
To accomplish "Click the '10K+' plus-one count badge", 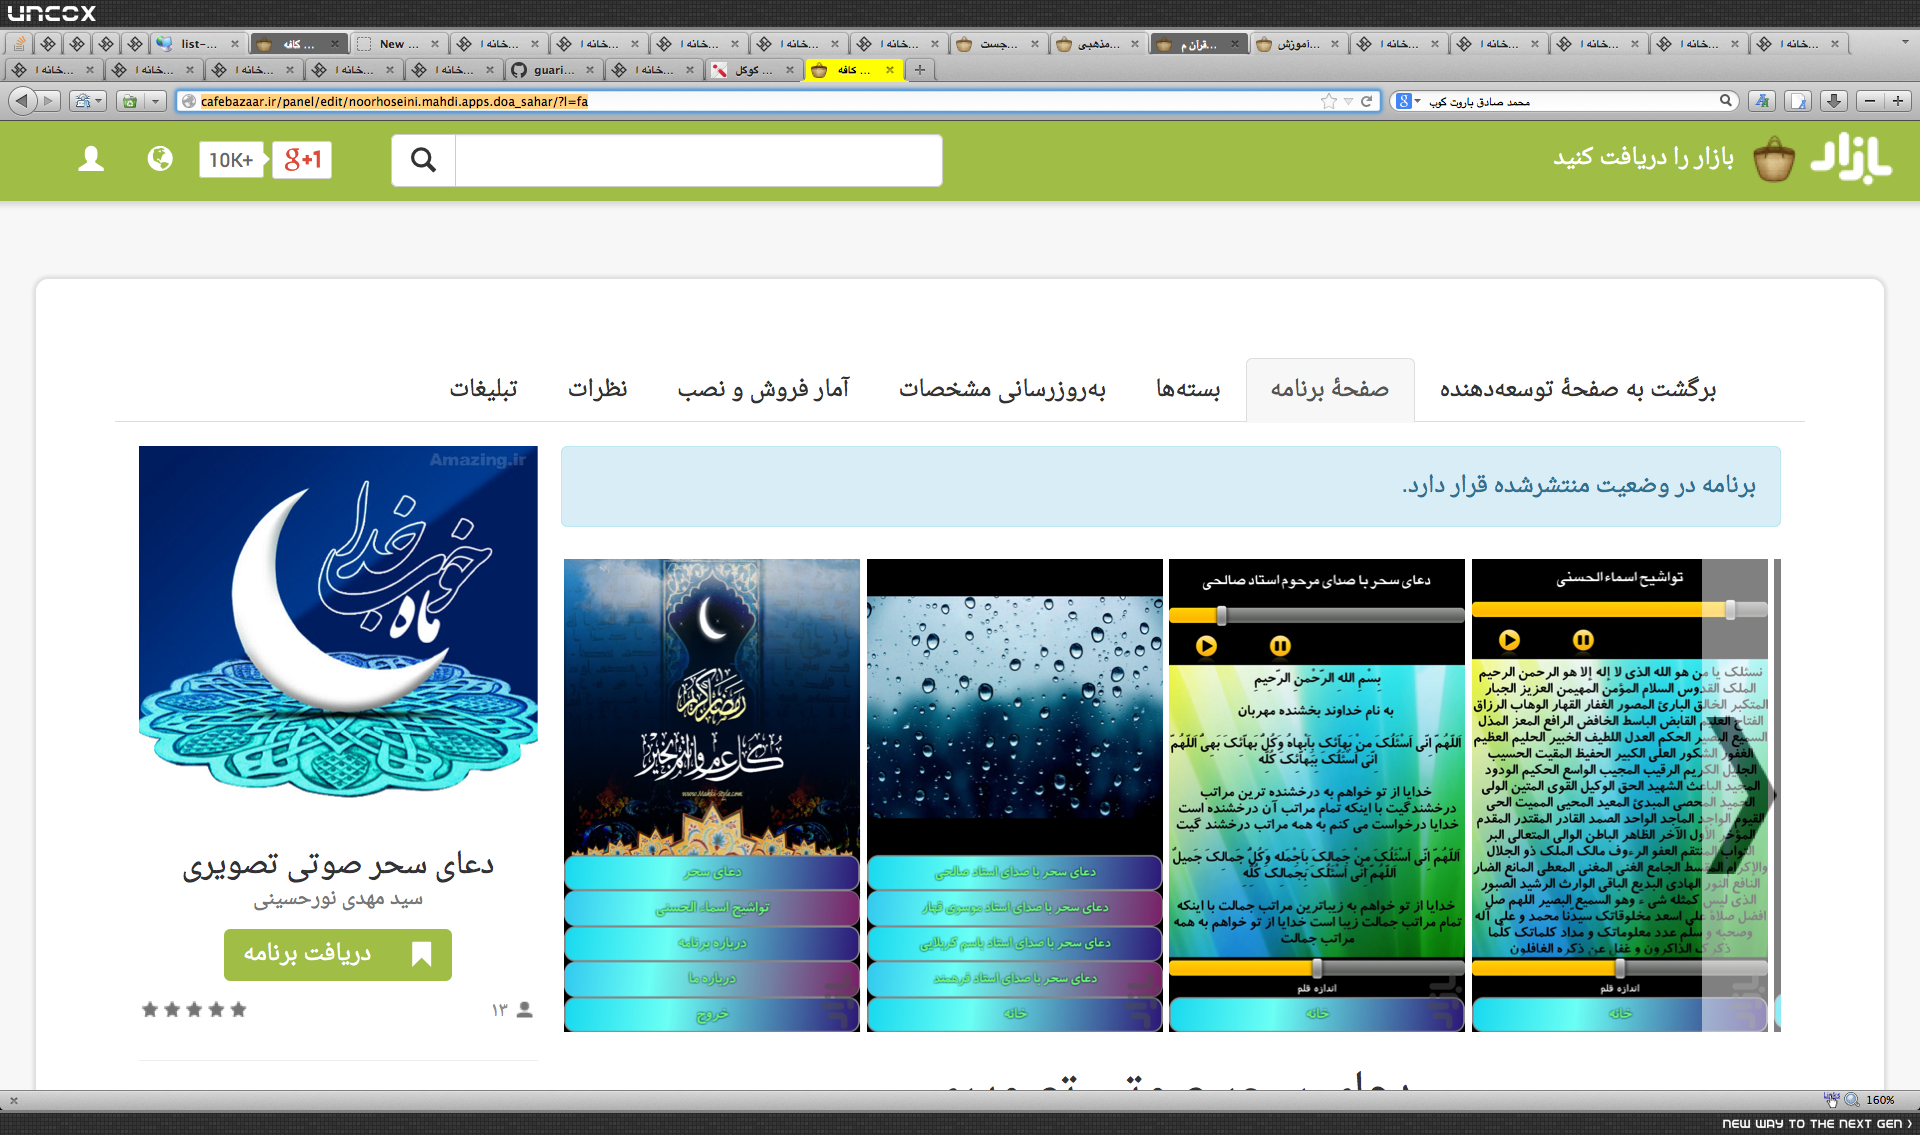I will (232, 160).
